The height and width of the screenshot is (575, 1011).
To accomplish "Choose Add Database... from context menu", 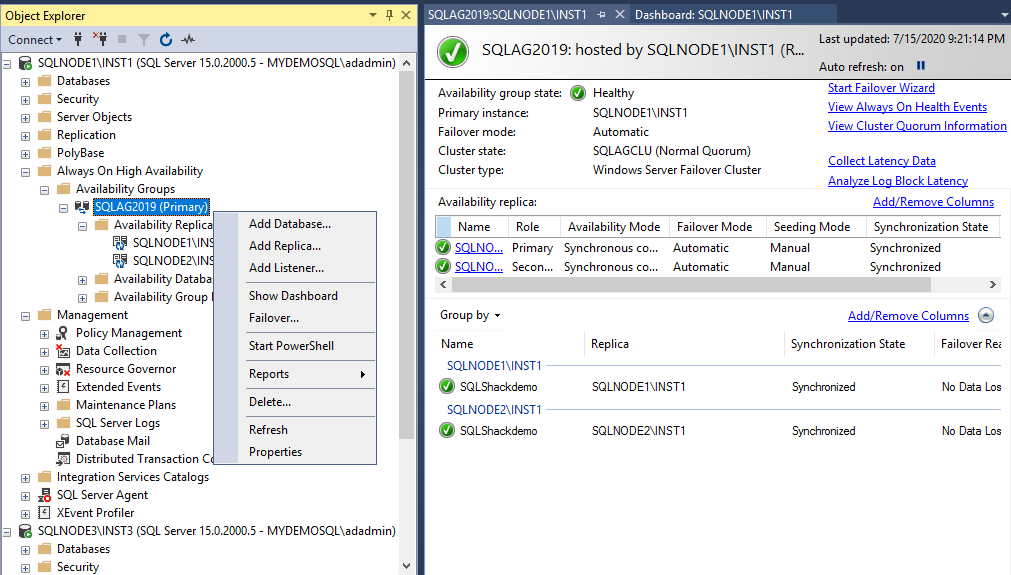I will [x=295, y=224].
